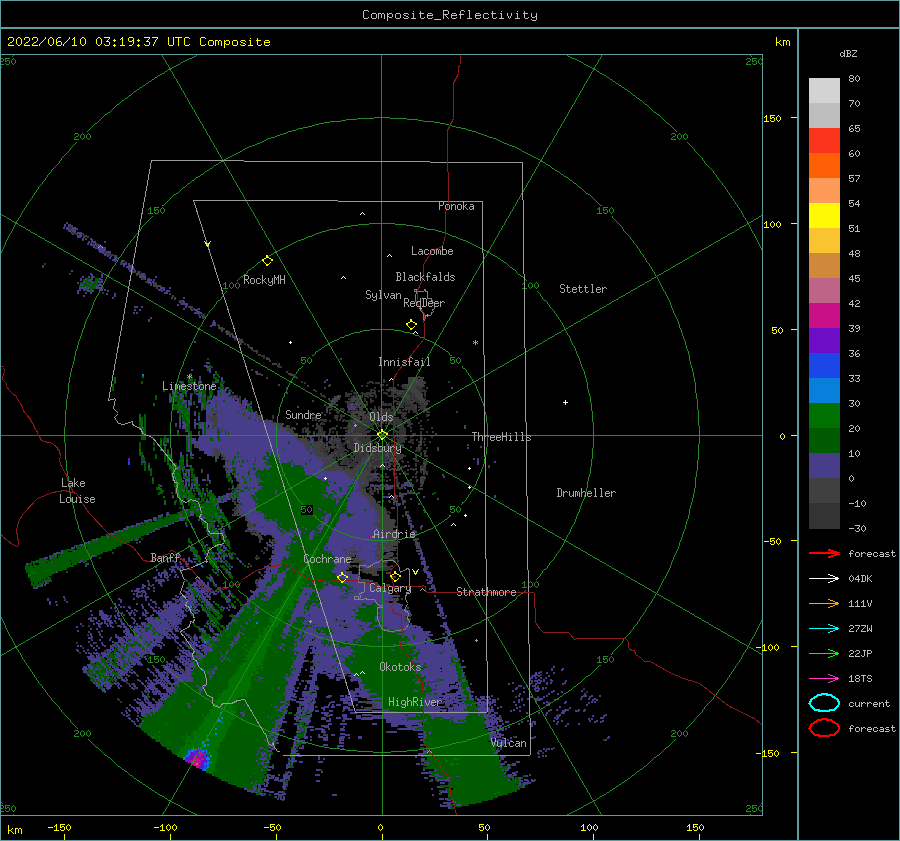Viewport: 900px width, 841px height.
Task: Click the Ponoka label
Action: (456, 206)
